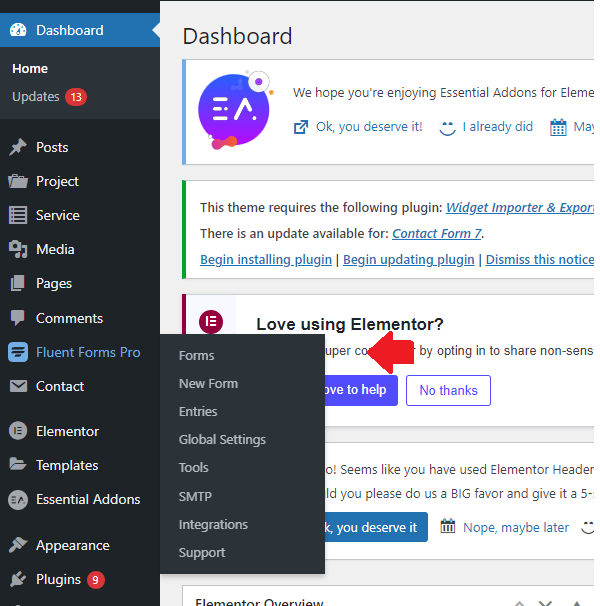Screen dimensions: 600x606
Task: Click the Appearance paintbrush icon
Action: click(x=18, y=545)
